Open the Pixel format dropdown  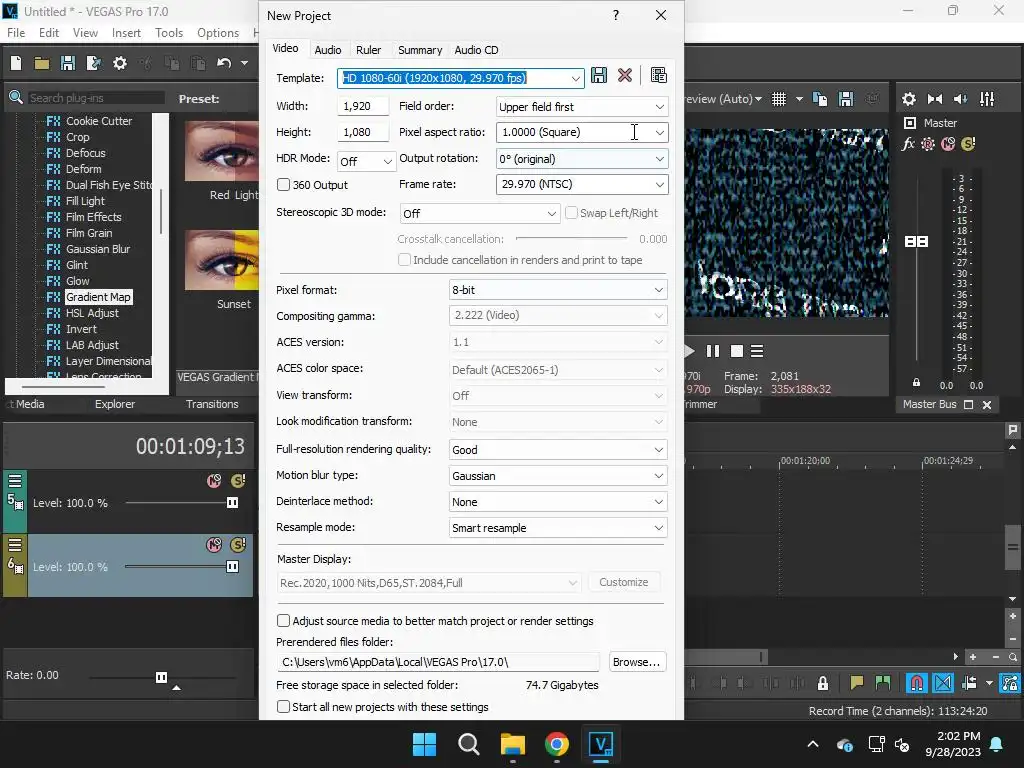[658, 290]
